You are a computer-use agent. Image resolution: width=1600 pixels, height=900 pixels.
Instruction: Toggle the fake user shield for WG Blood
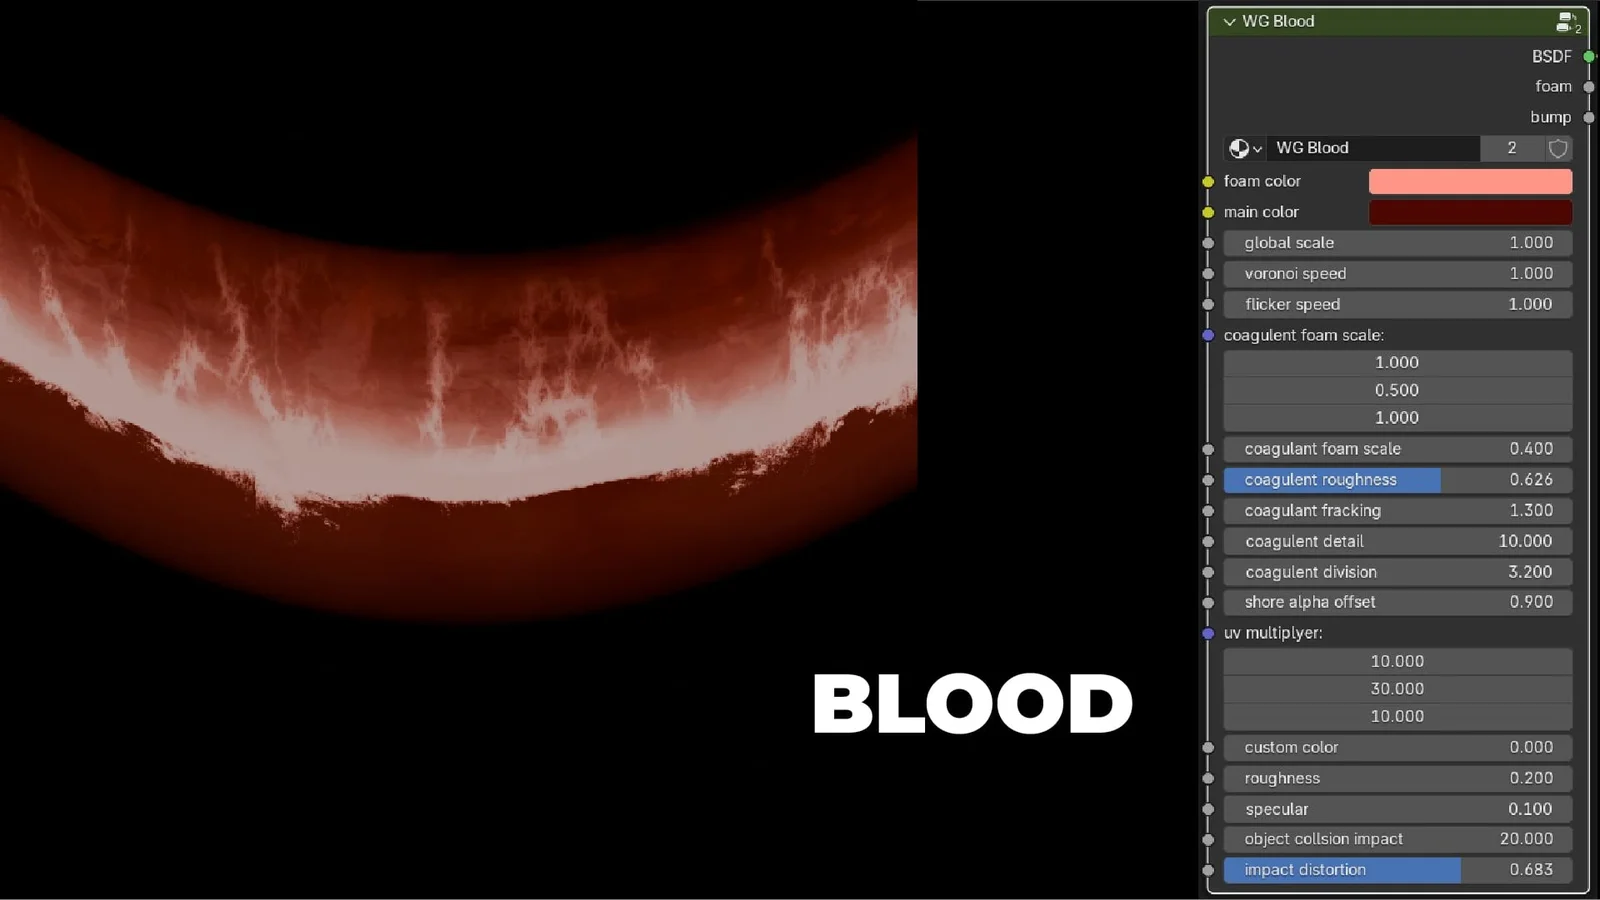pos(1557,148)
